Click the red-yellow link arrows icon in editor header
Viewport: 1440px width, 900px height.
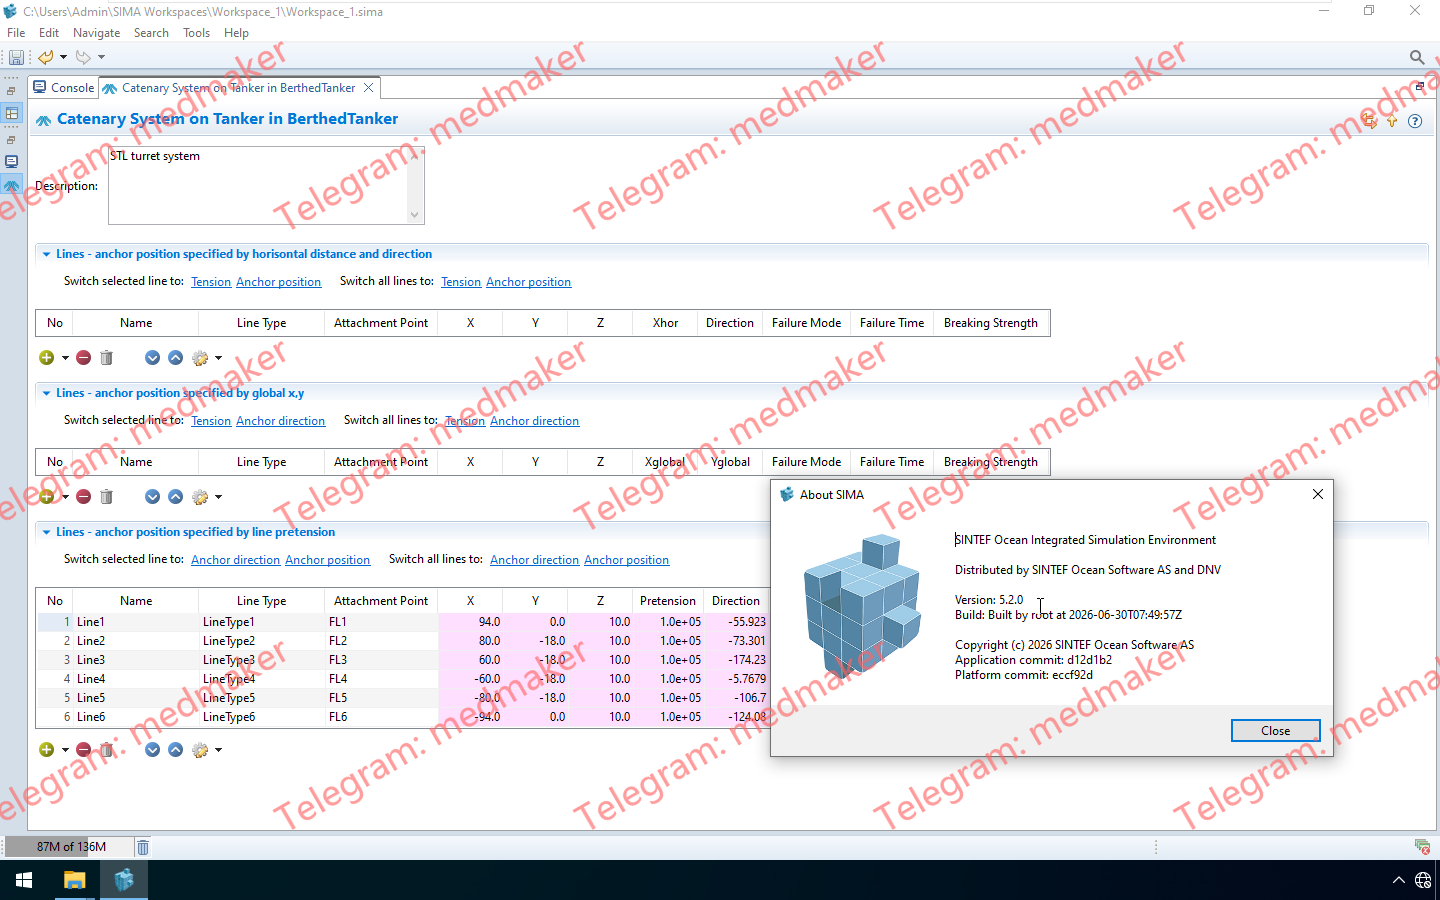pyautogui.click(x=1369, y=121)
